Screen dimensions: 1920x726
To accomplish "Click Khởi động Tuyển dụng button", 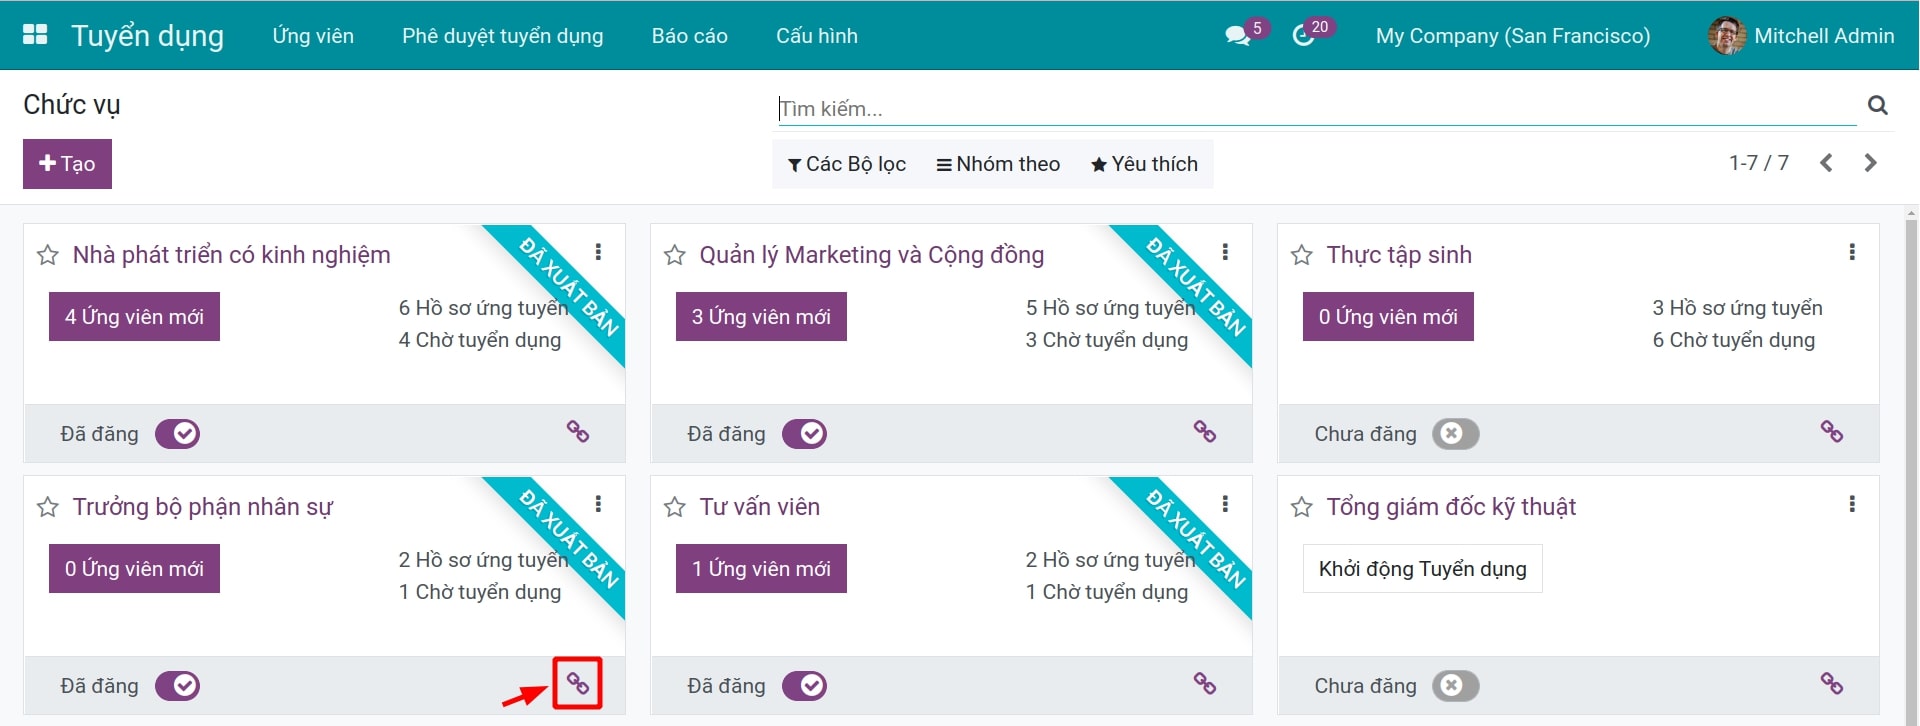I will [1422, 569].
